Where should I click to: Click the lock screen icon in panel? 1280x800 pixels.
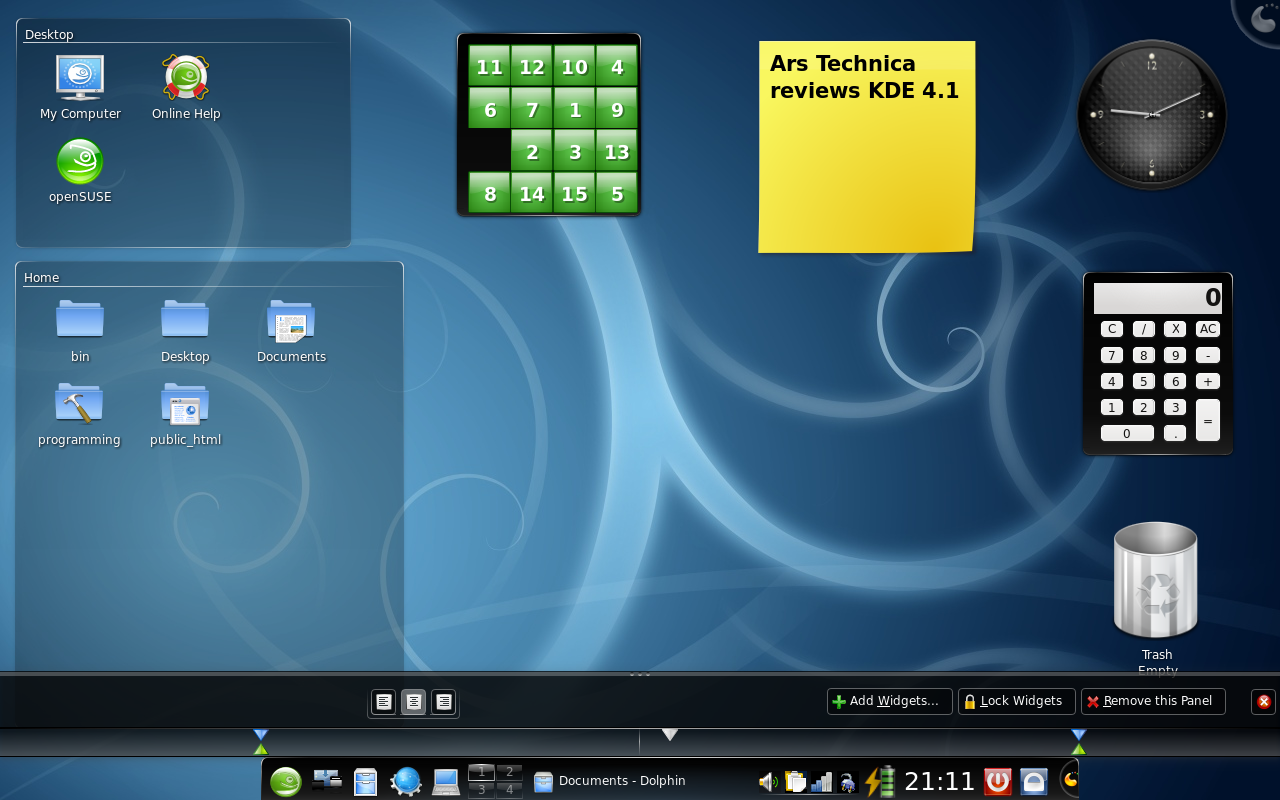1033,781
